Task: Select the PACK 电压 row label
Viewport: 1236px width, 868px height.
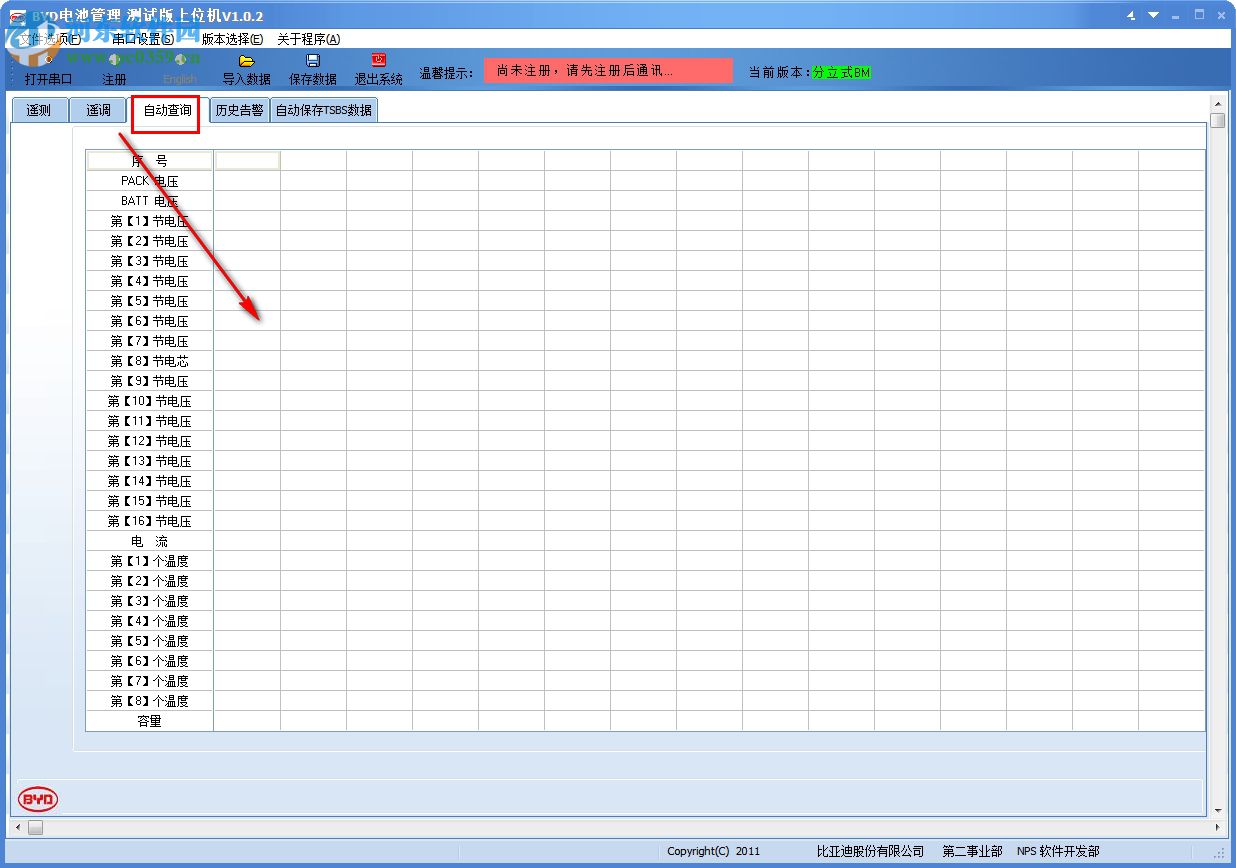Action: 150,181
